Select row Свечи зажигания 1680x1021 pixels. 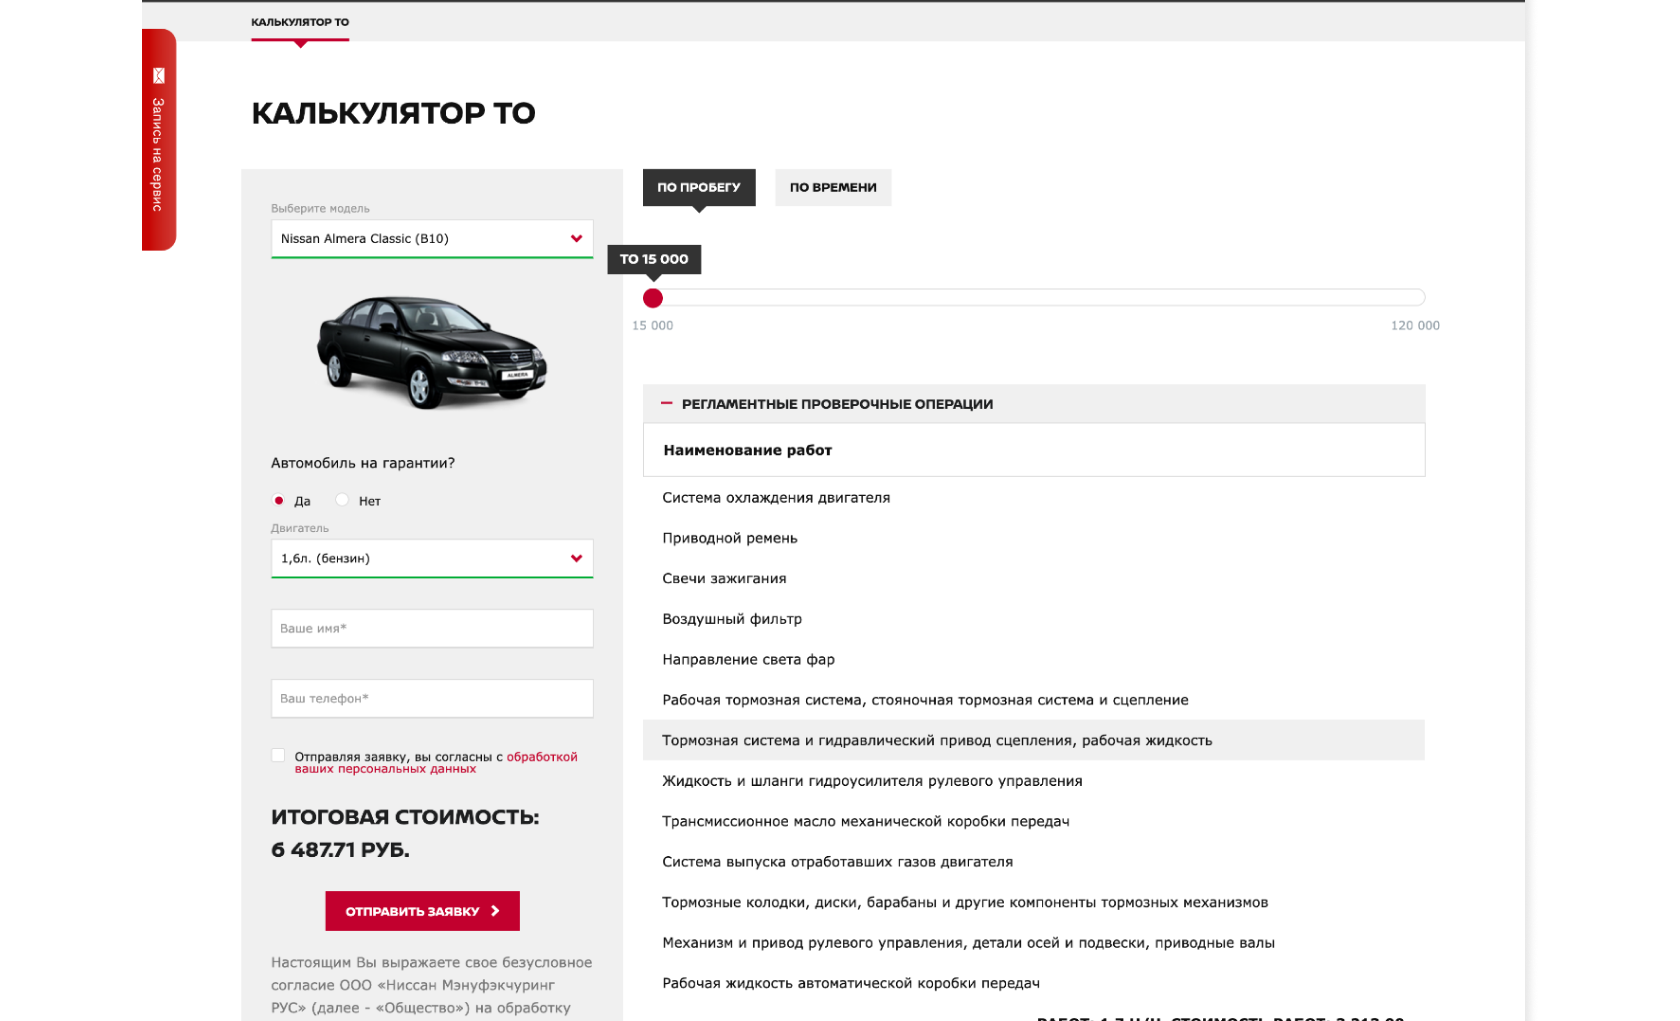click(x=1034, y=579)
